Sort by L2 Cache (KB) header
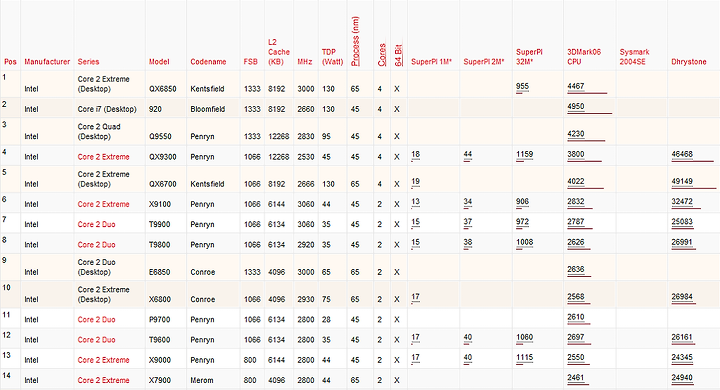 coord(279,52)
